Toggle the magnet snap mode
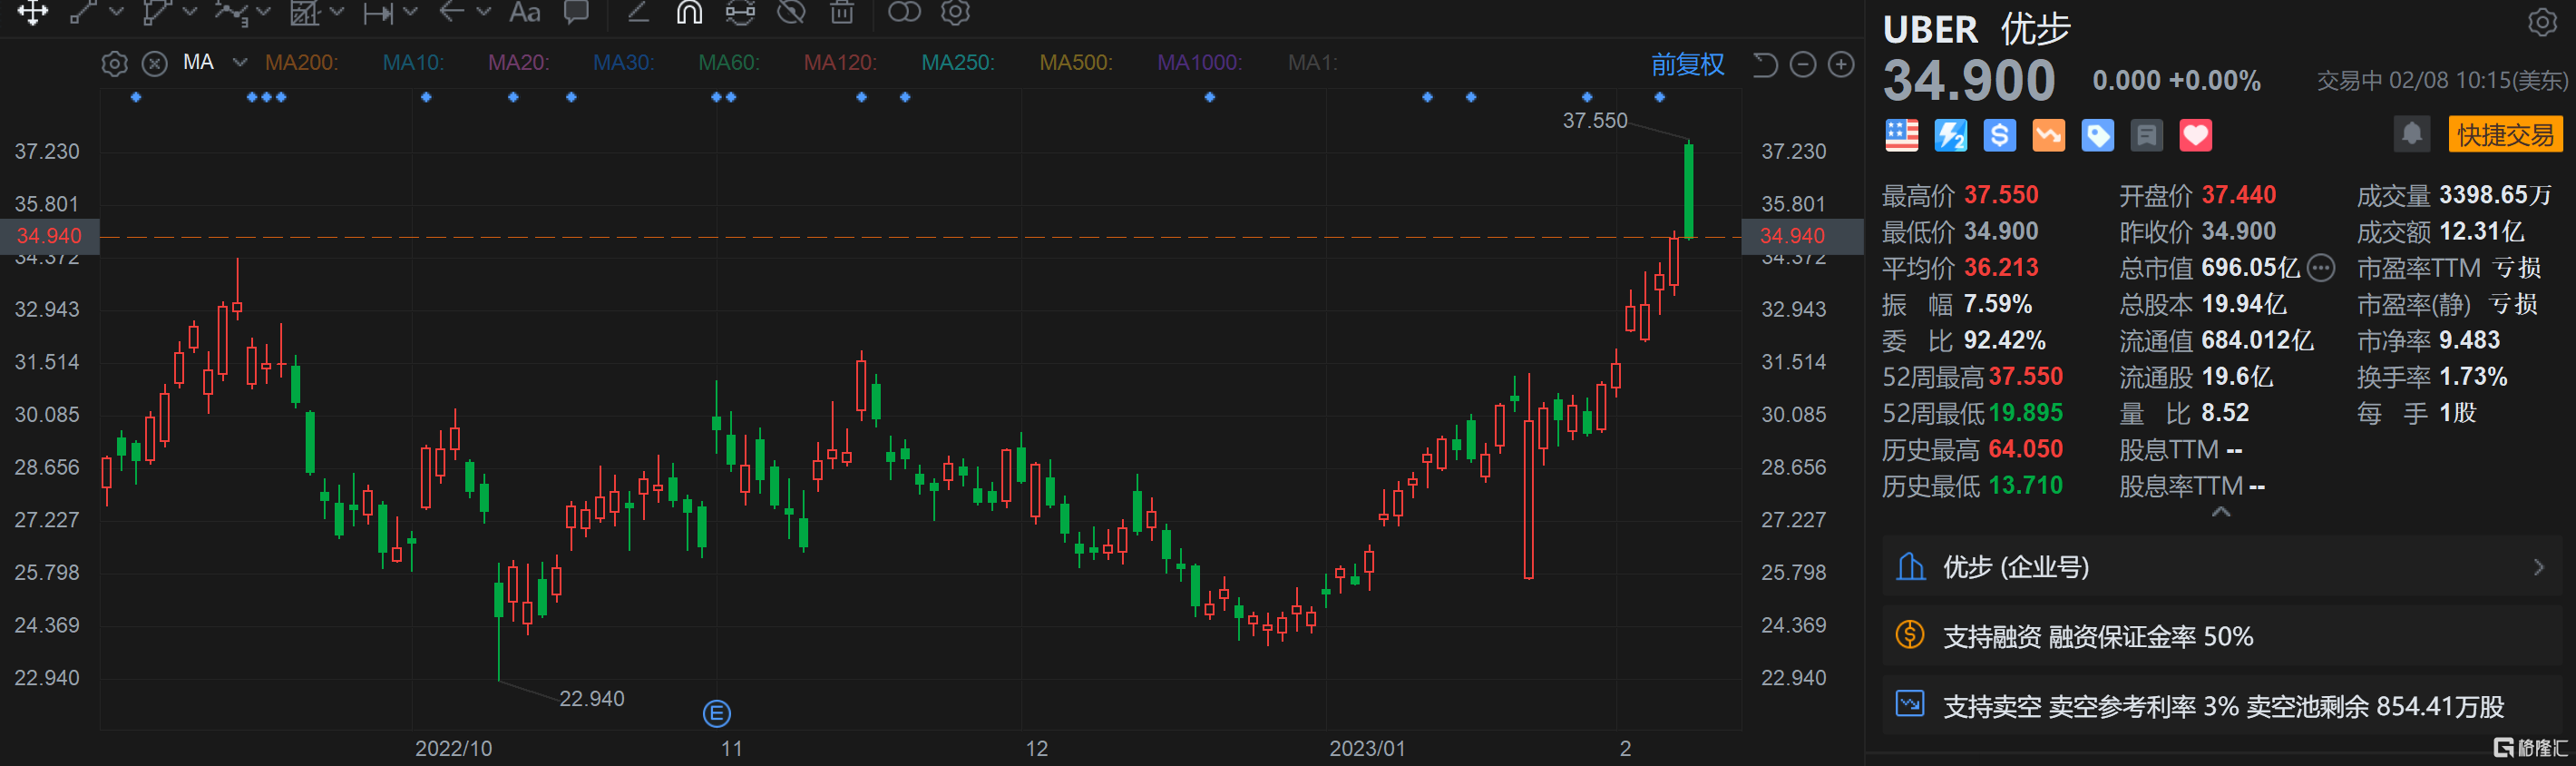Image resolution: width=2576 pixels, height=766 pixels. (x=689, y=12)
